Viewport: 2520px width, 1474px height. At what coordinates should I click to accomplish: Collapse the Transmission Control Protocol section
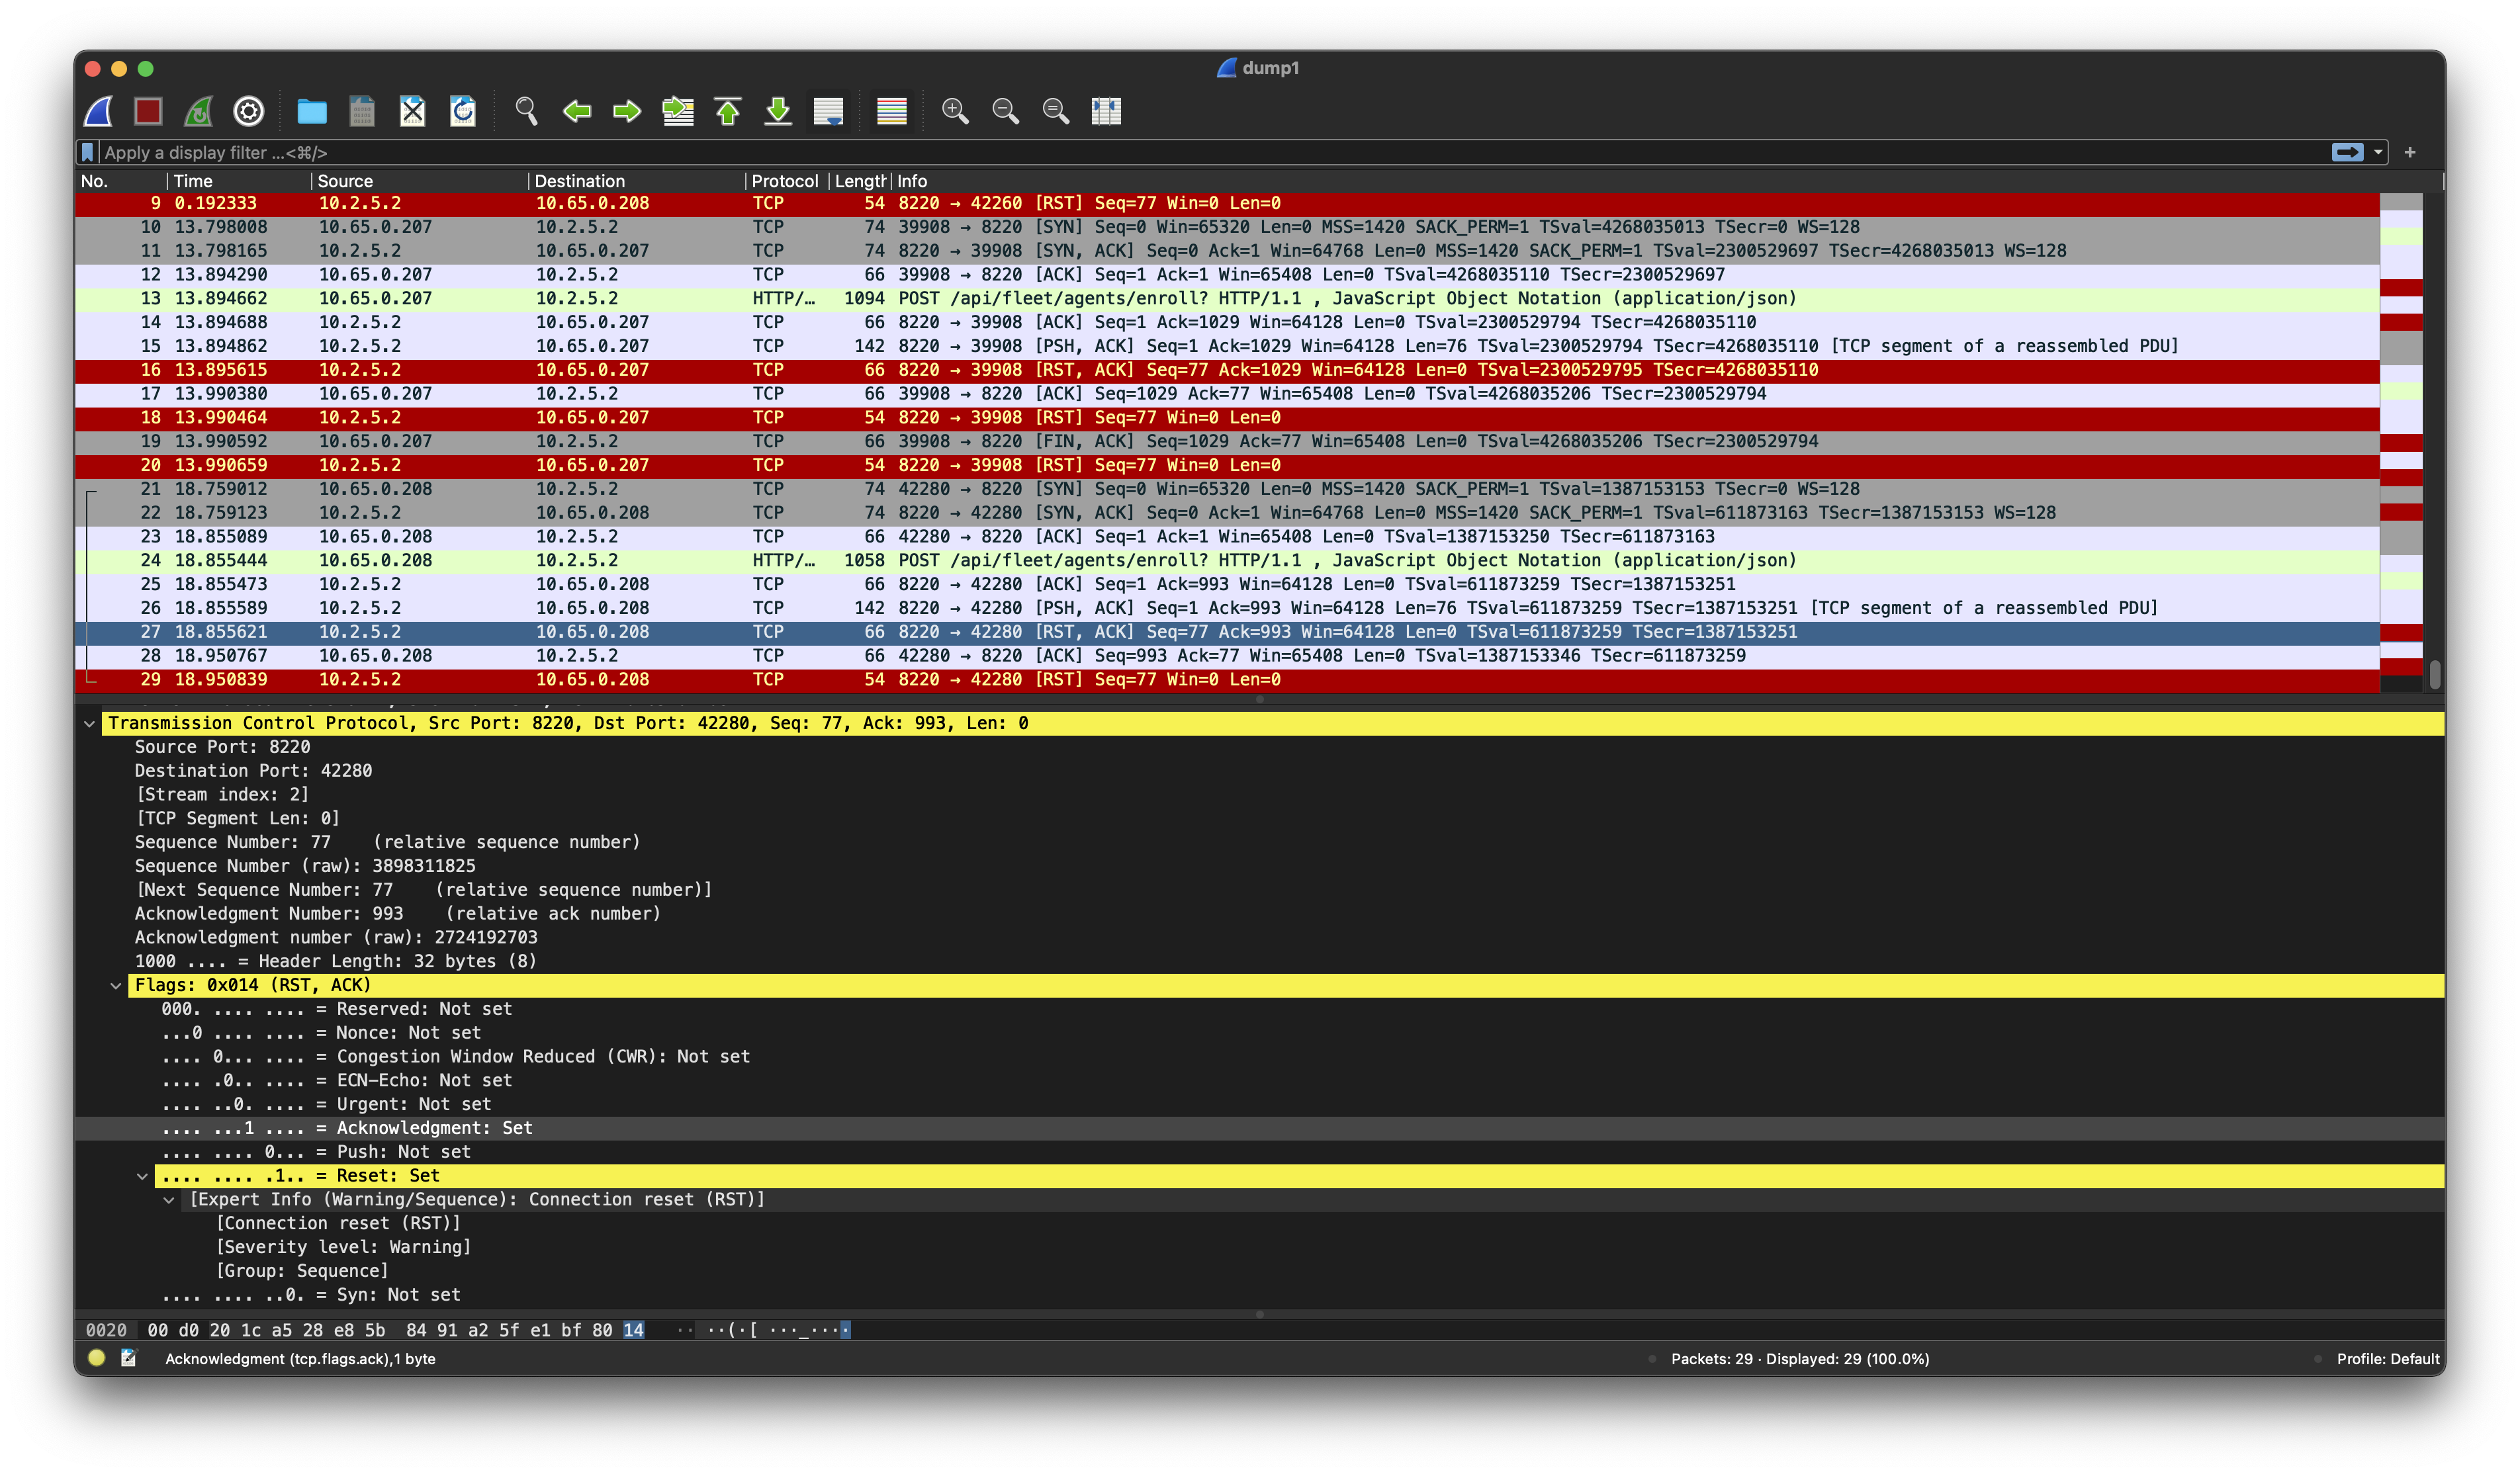[90, 723]
